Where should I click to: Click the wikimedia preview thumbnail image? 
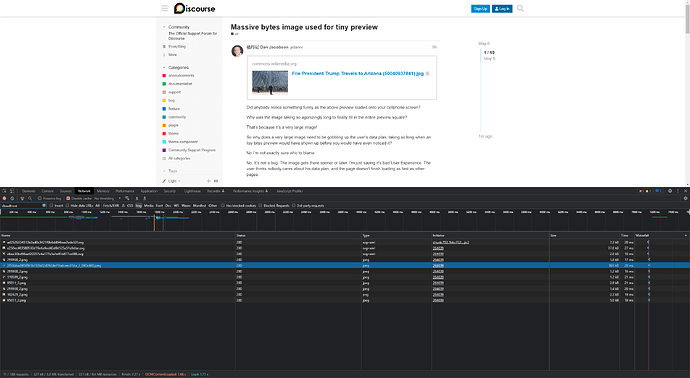[270, 82]
